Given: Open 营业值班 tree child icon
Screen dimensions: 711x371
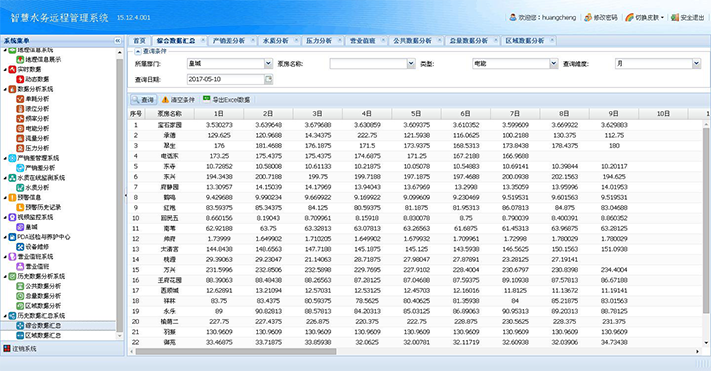Looking at the screenshot, I should pos(20,266).
